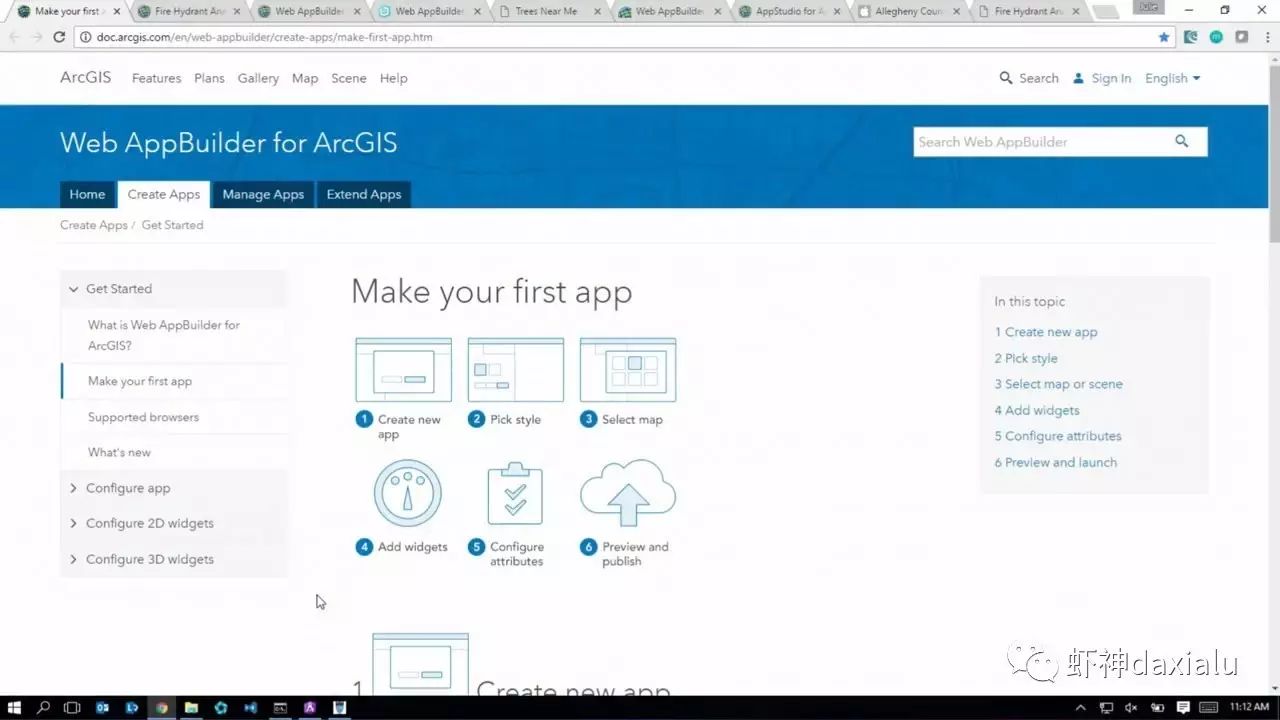Open File Explorer from taskbar
The width and height of the screenshot is (1280, 720).
pos(191,708)
